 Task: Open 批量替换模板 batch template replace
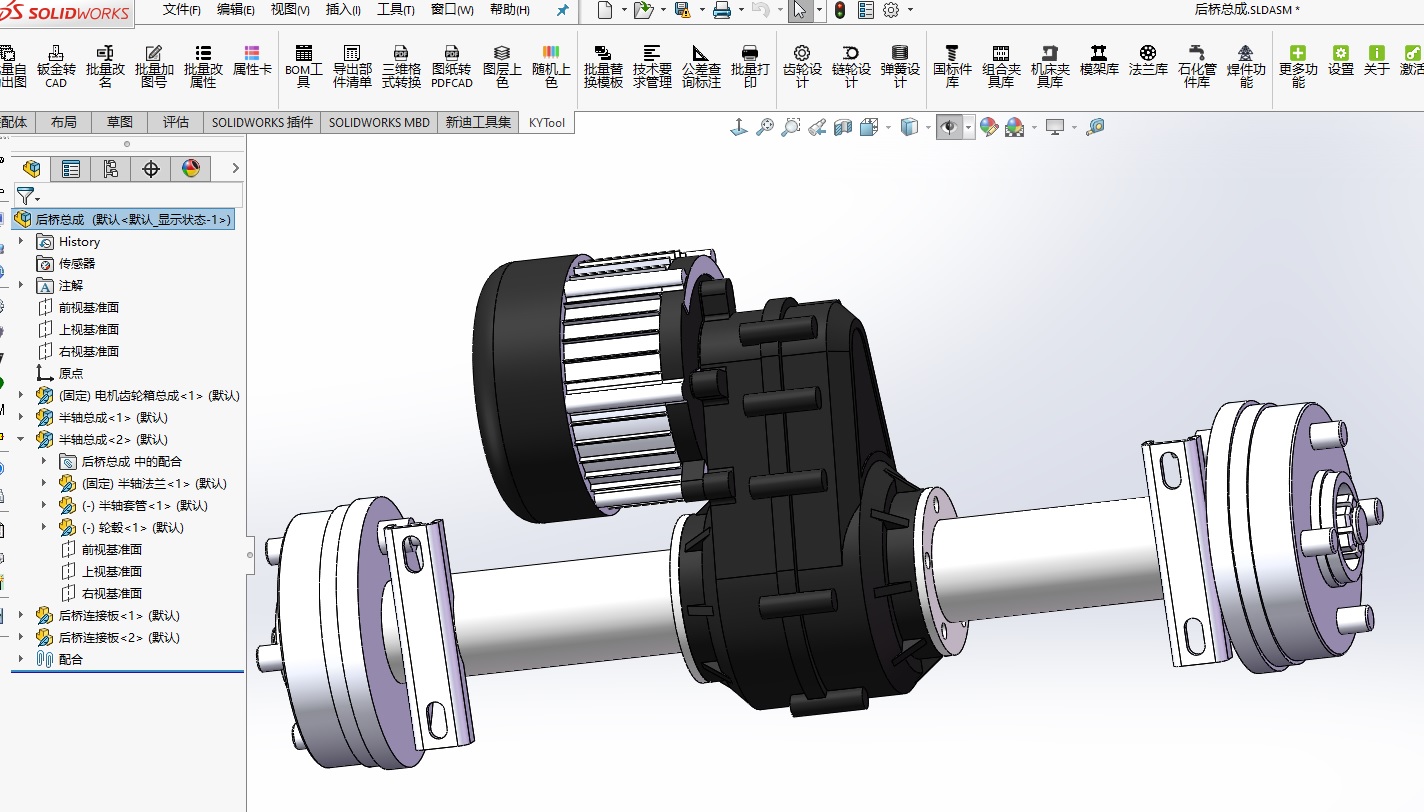pyautogui.click(x=603, y=66)
